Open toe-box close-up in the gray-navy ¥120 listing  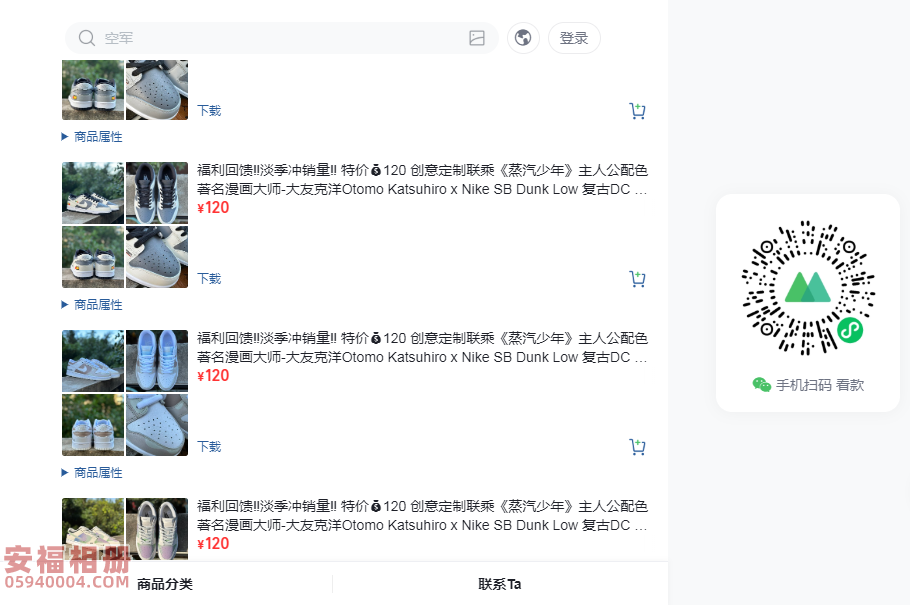click(x=157, y=257)
